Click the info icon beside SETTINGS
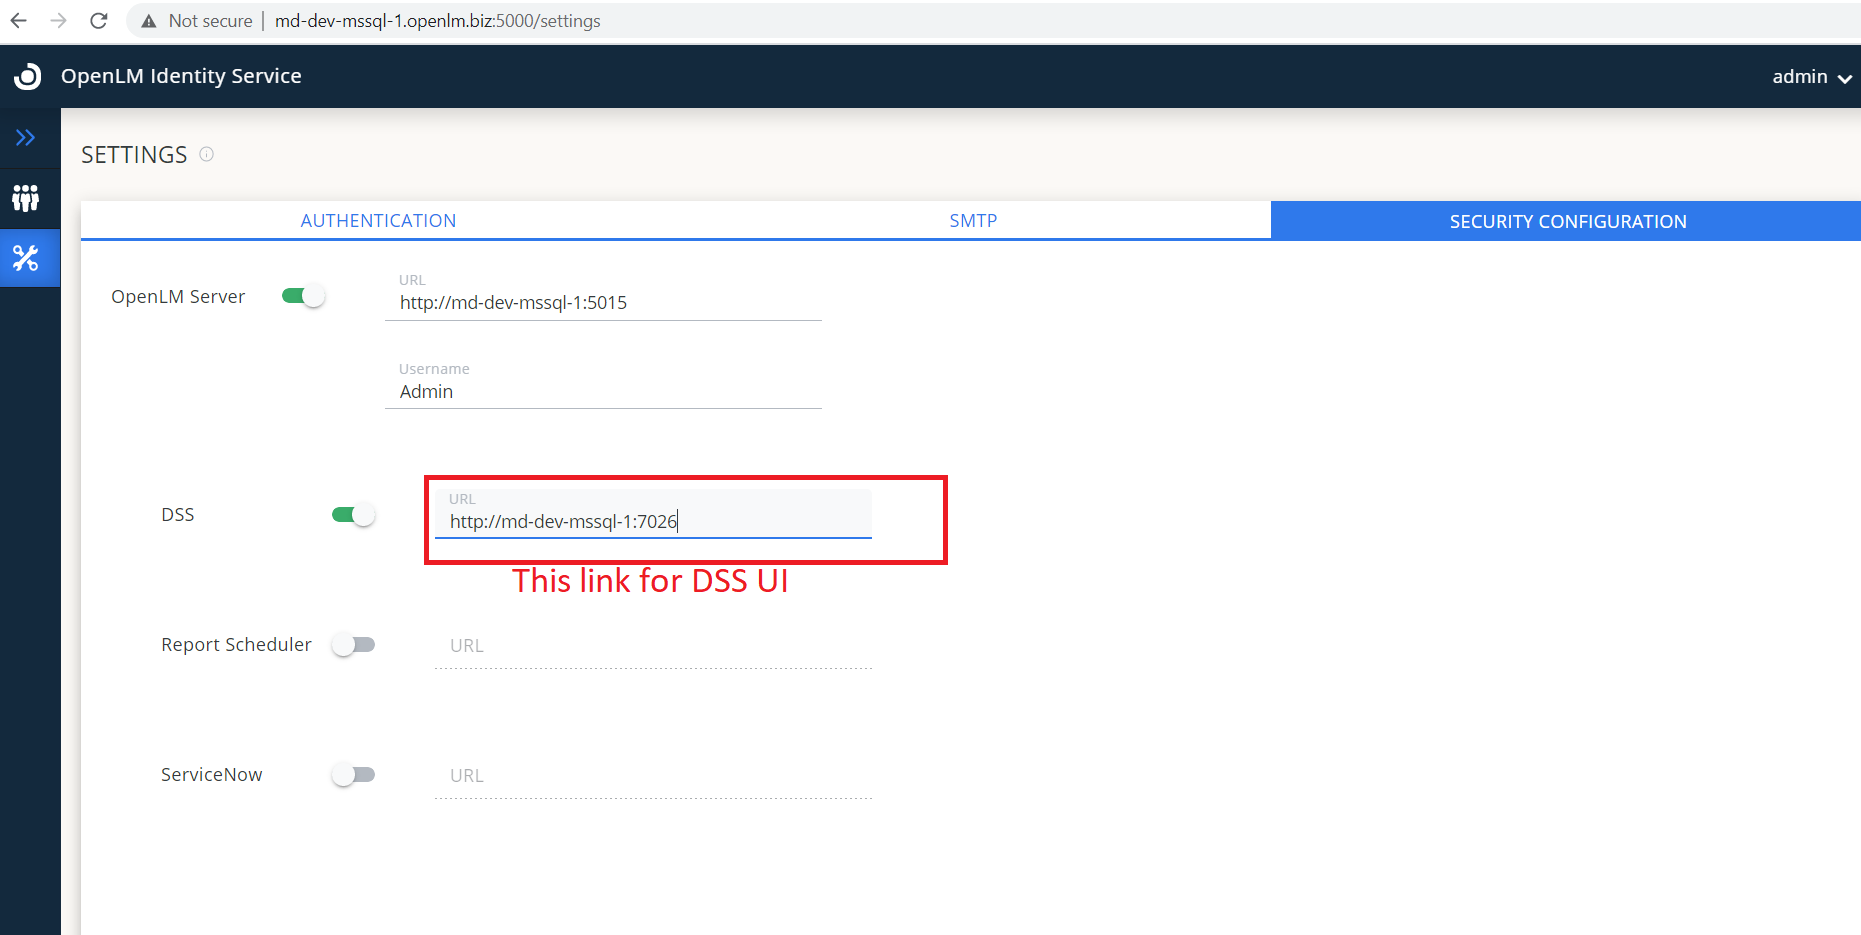1861x935 pixels. 206,154
